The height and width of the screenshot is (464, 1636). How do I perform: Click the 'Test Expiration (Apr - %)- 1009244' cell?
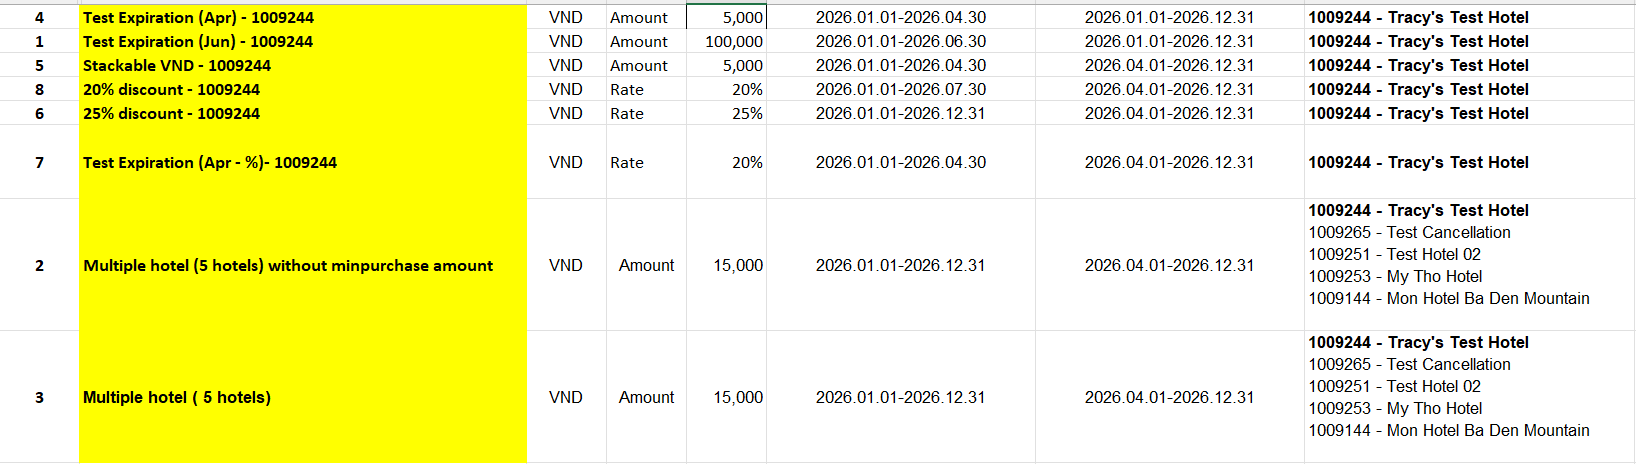coord(210,163)
